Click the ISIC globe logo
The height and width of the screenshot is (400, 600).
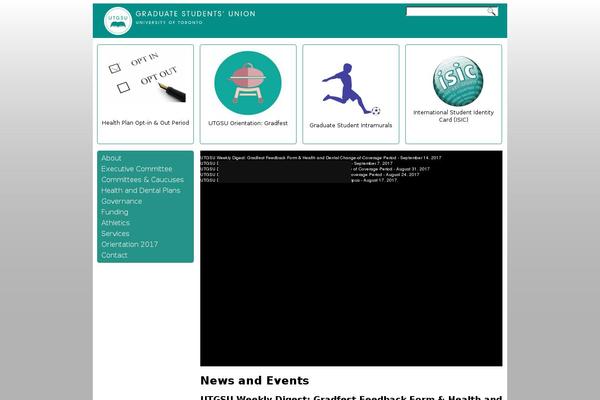coord(458,81)
